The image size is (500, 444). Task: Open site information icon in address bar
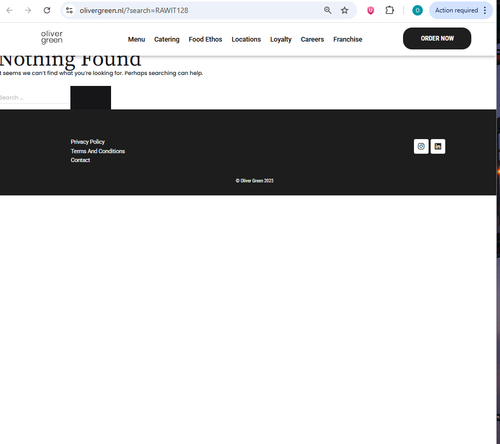tap(69, 10)
